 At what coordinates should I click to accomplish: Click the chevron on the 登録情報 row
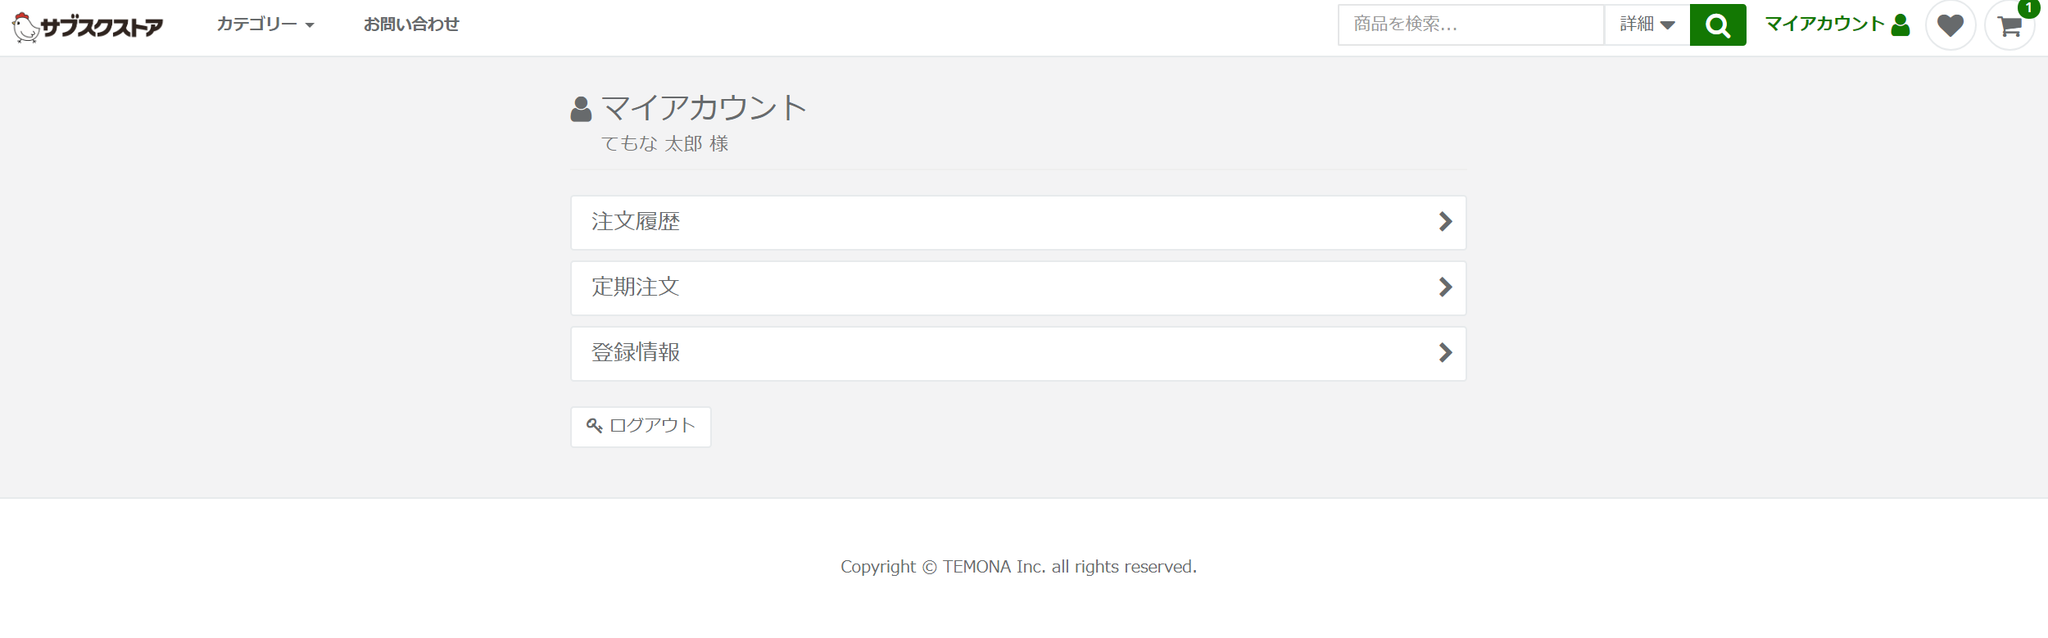click(x=1445, y=353)
